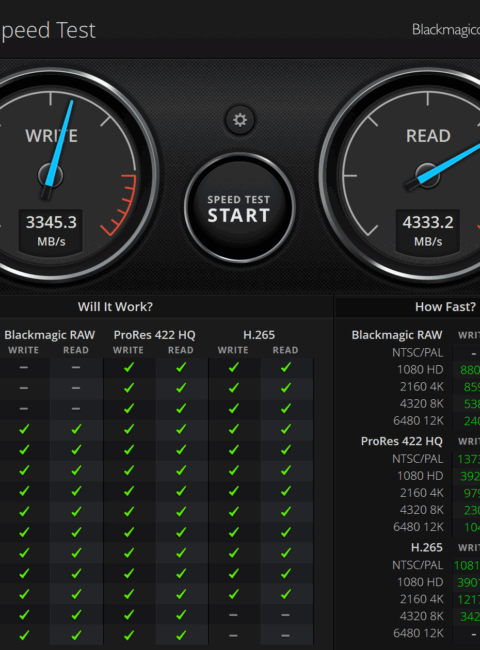The height and width of the screenshot is (650, 480).
Task: Click the "Will It Work?" panel heading
Action: coord(115,307)
